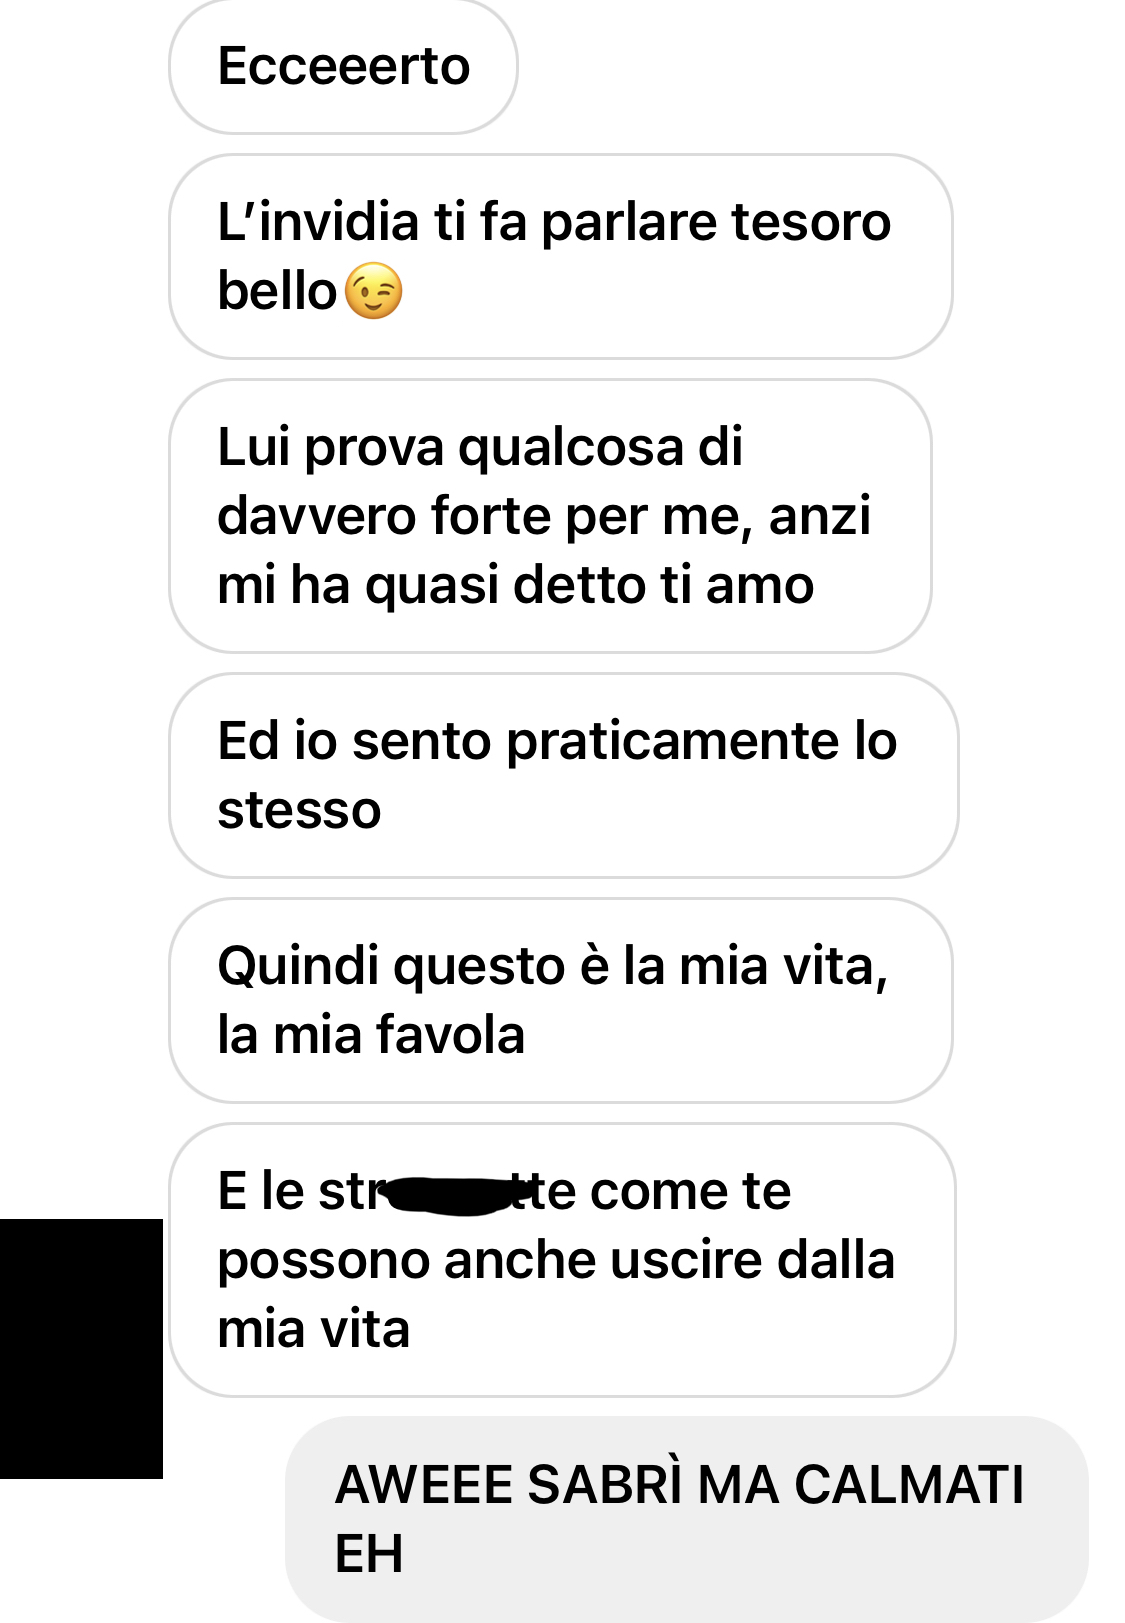The width and height of the screenshot is (1125, 1623).
Task: Tap the gray "AWEEE SABRÌ MA CALMATI" reply
Action: click(x=686, y=1519)
